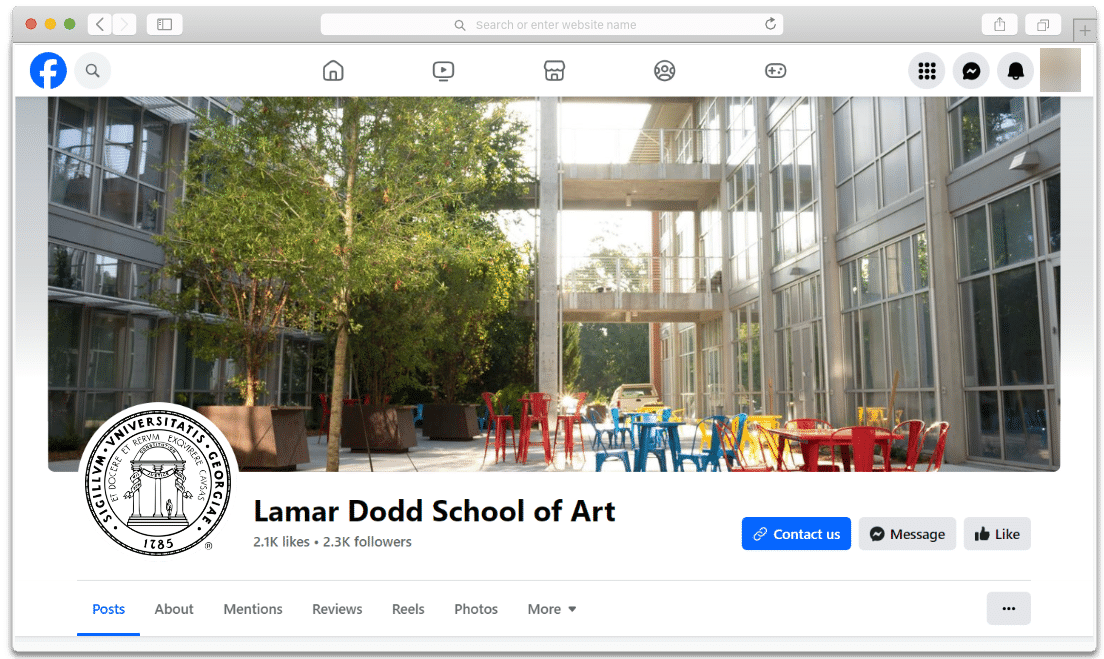Switch to the Reviews tab
The image size is (1104, 659).
click(337, 609)
